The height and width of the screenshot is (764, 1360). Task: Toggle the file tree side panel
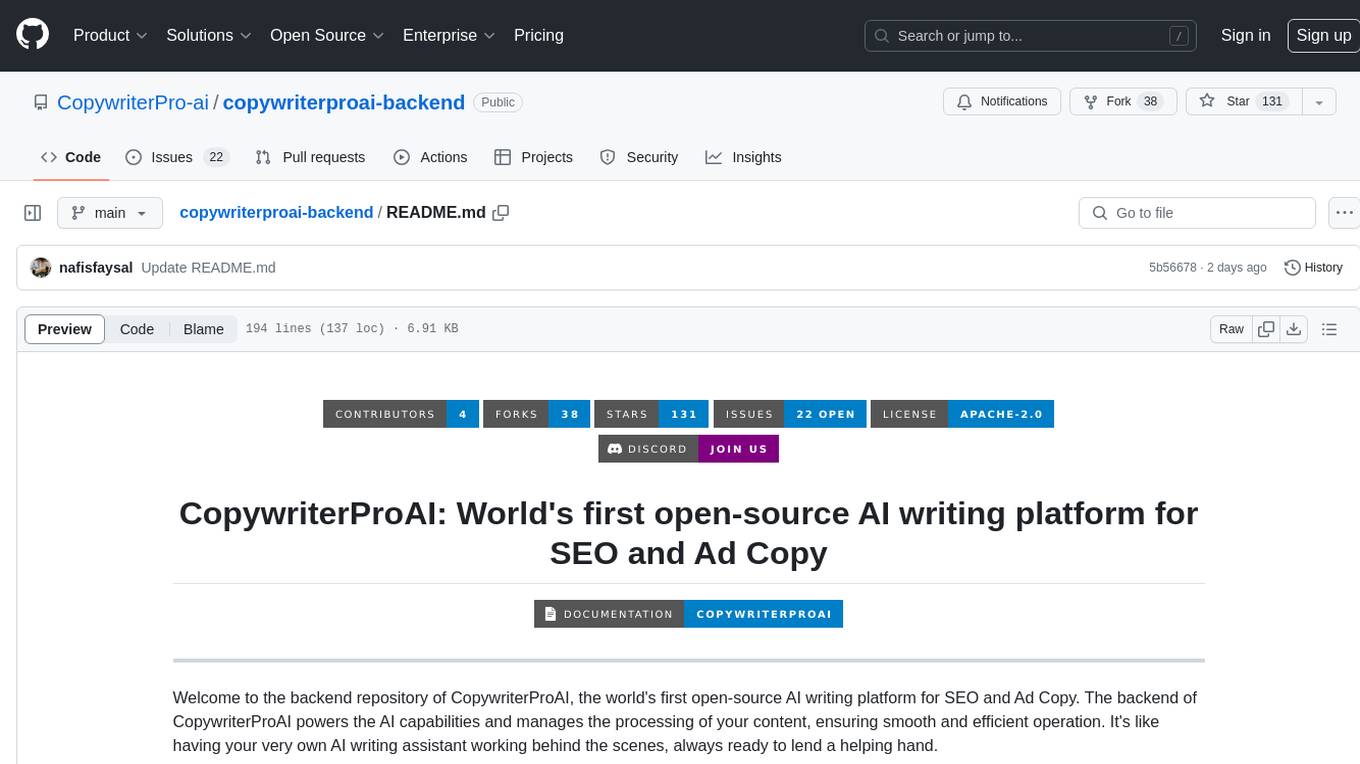33,213
